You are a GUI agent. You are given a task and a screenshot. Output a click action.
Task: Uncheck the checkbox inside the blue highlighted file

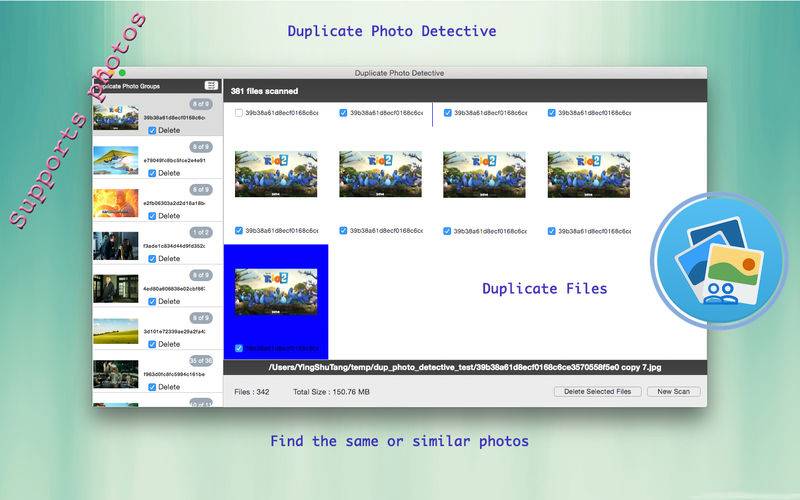(x=239, y=348)
